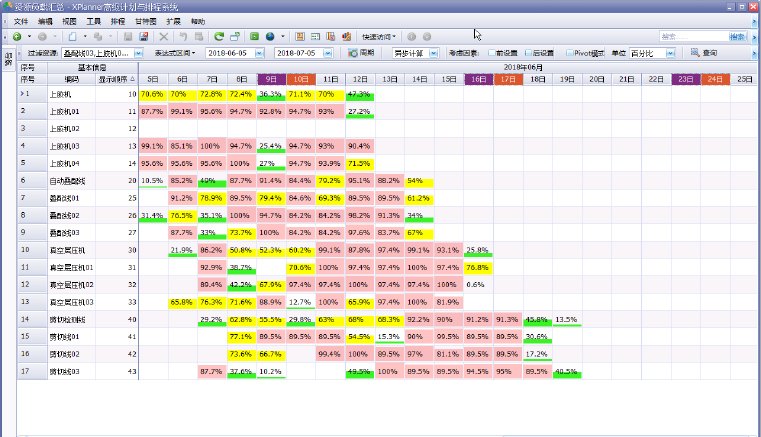Click the report sheet icon with red mark
761x437 pixels.
pos(331,36)
